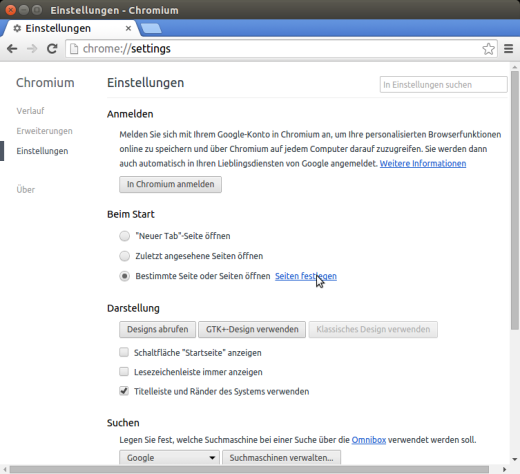Click the scroll down arrow
Screen dimensions: 520x474
515,459
